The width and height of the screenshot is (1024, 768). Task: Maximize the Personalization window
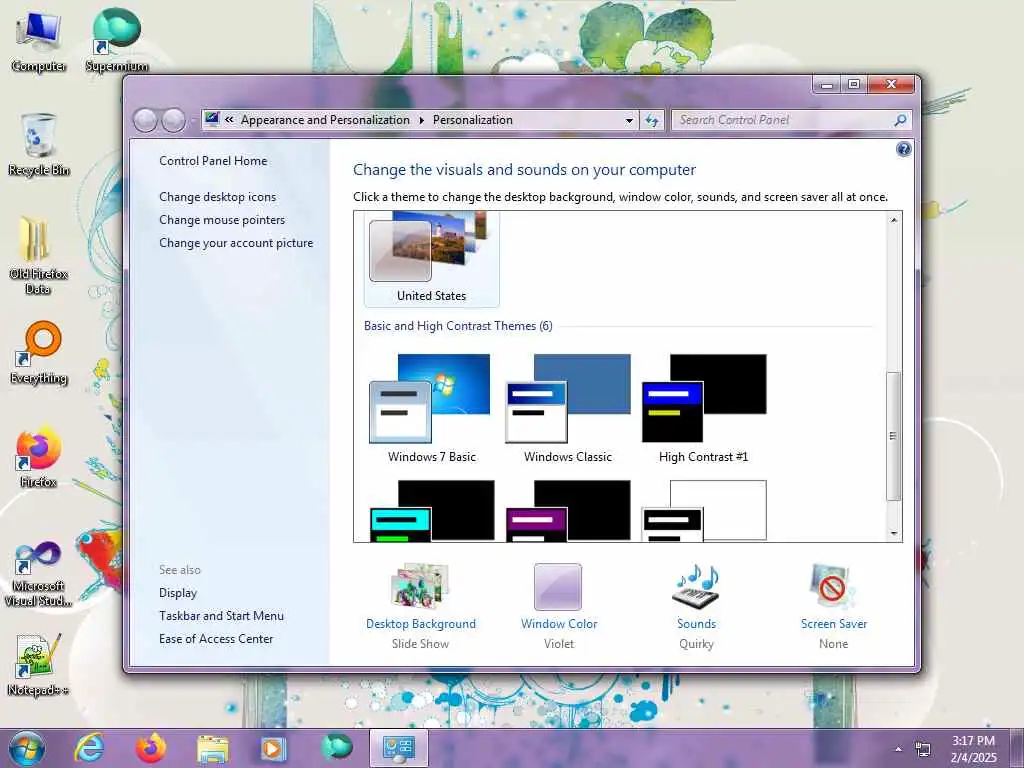point(854,84)
